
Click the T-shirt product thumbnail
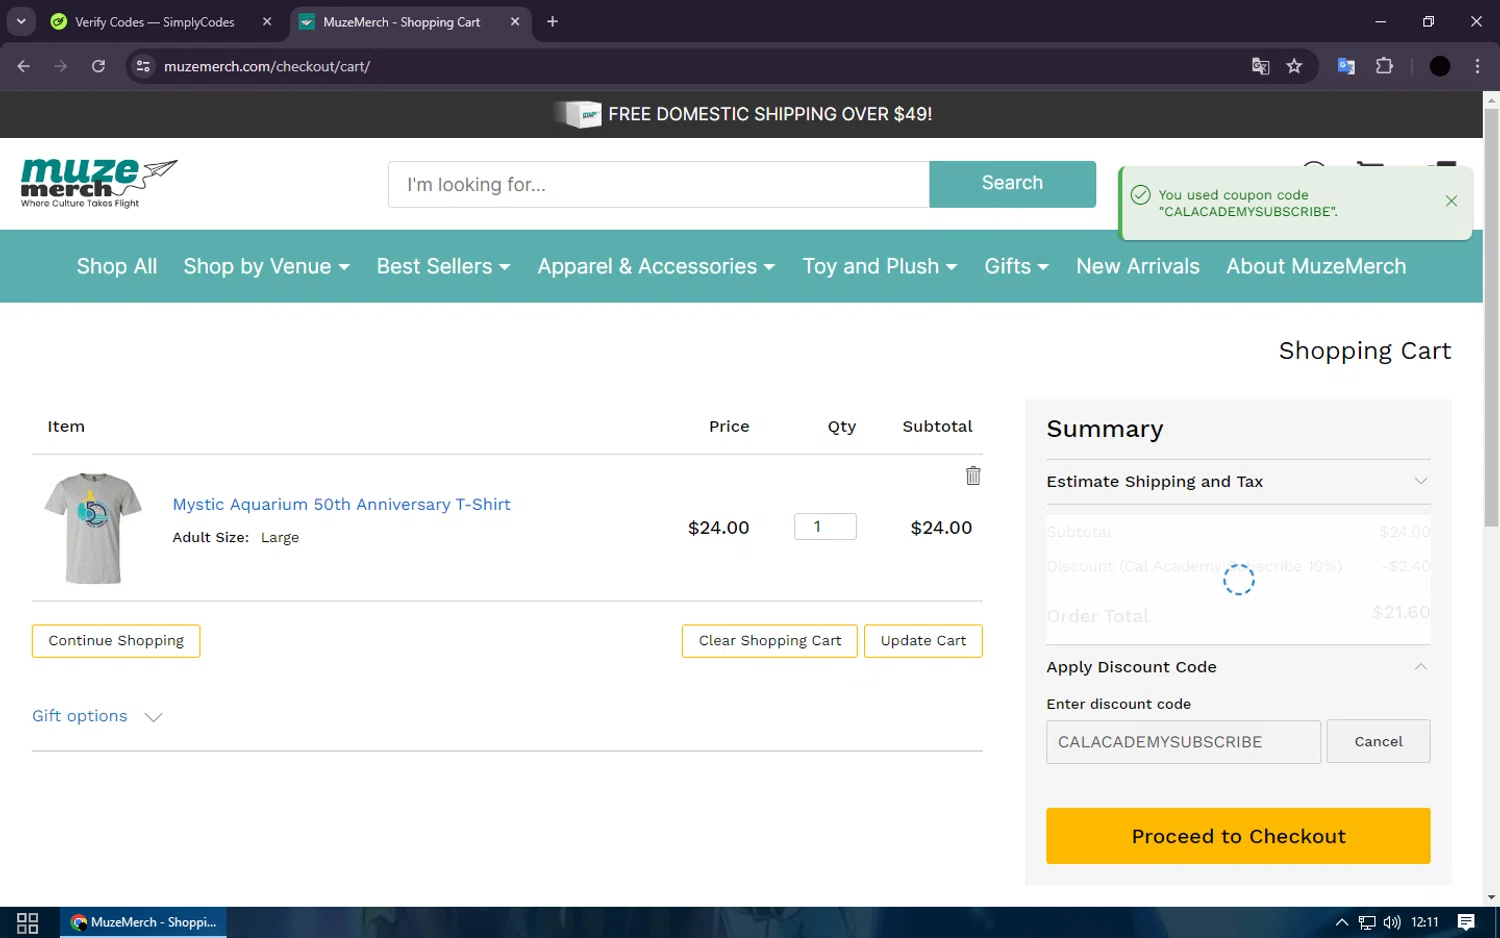(x=93, y=528)
